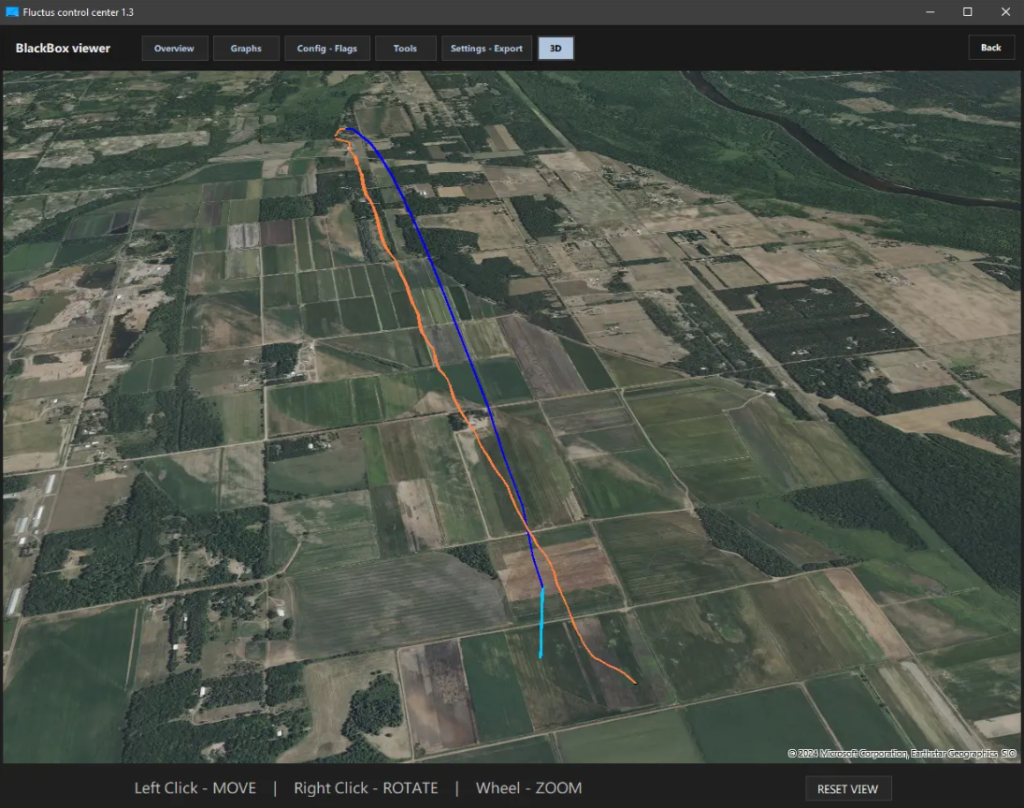Image resolution: width=1024 pixels, height=808 pixels.
Task: Open the Overview tab
Action: pos(174,48)
